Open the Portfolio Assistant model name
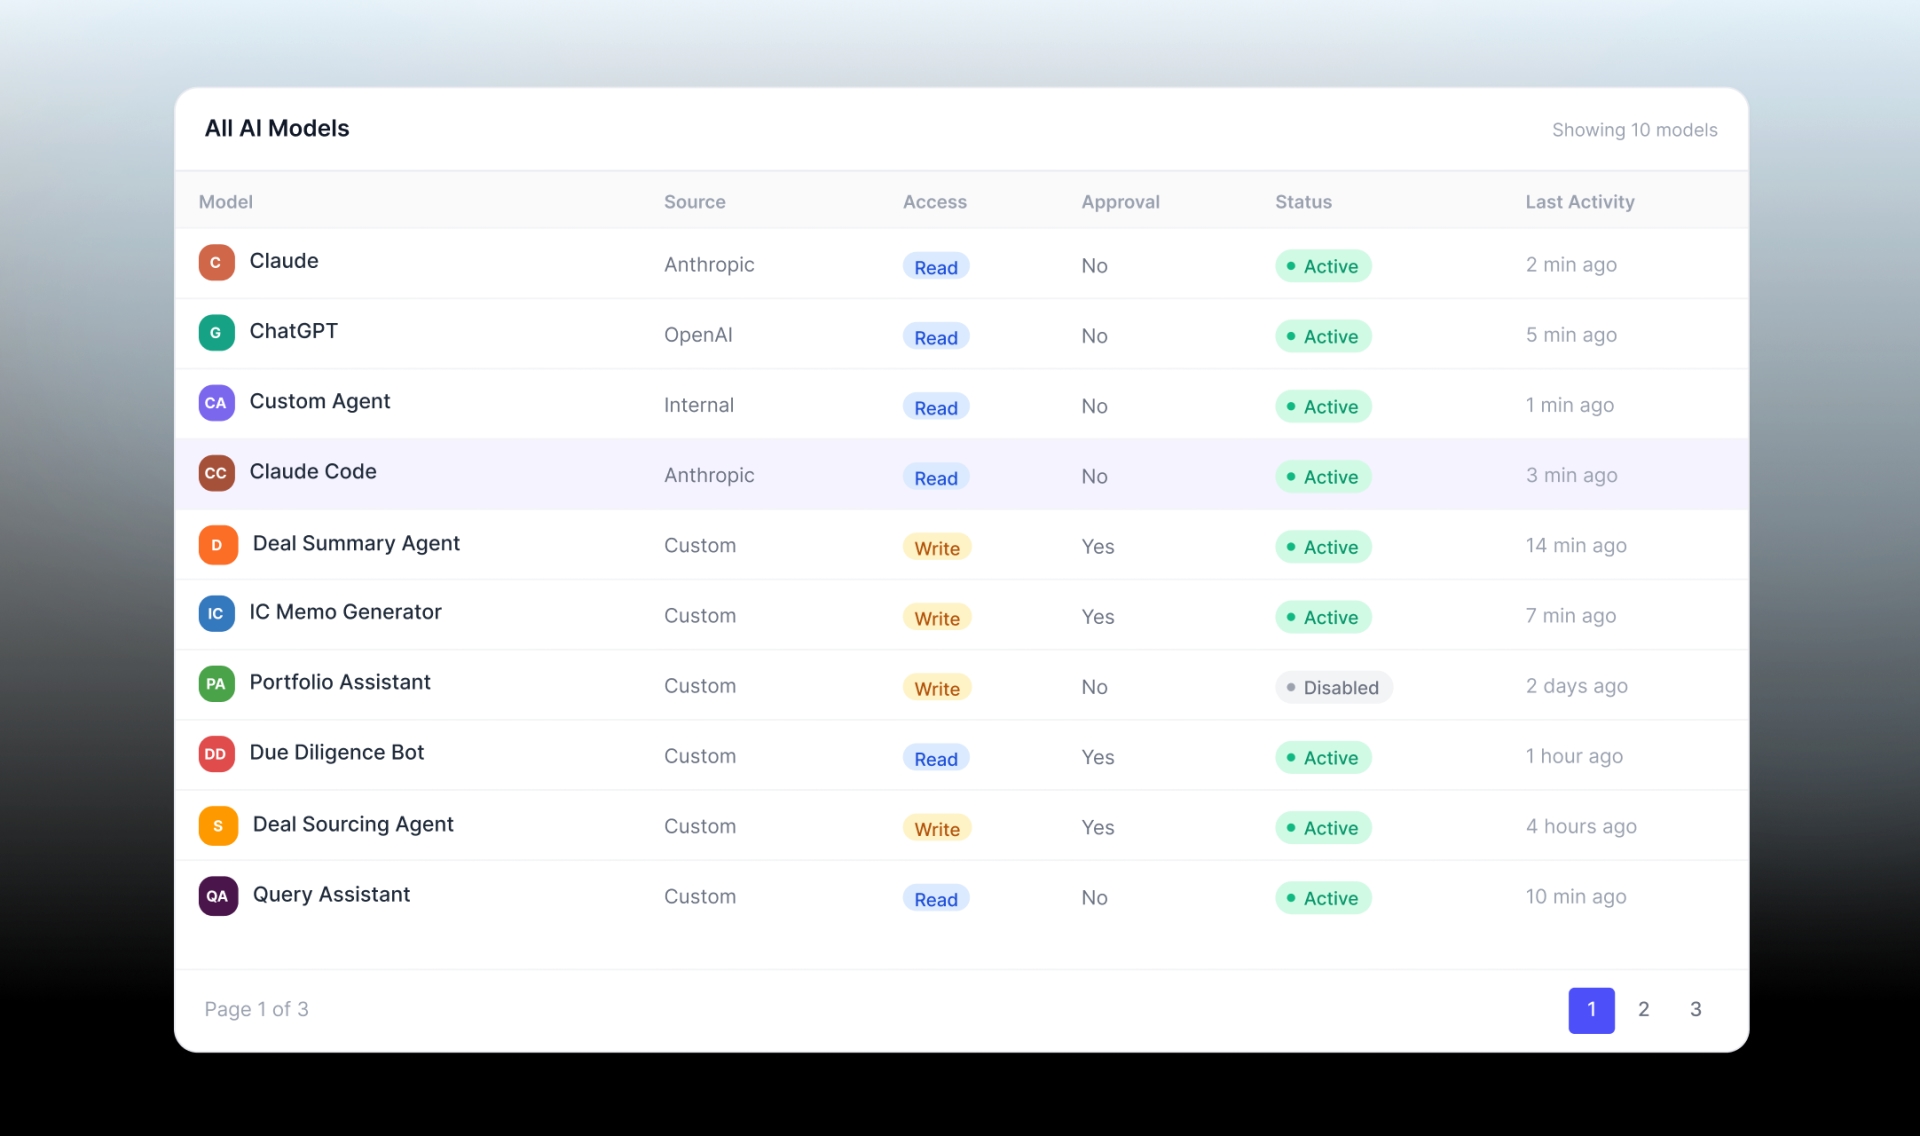 pos(340,682)
